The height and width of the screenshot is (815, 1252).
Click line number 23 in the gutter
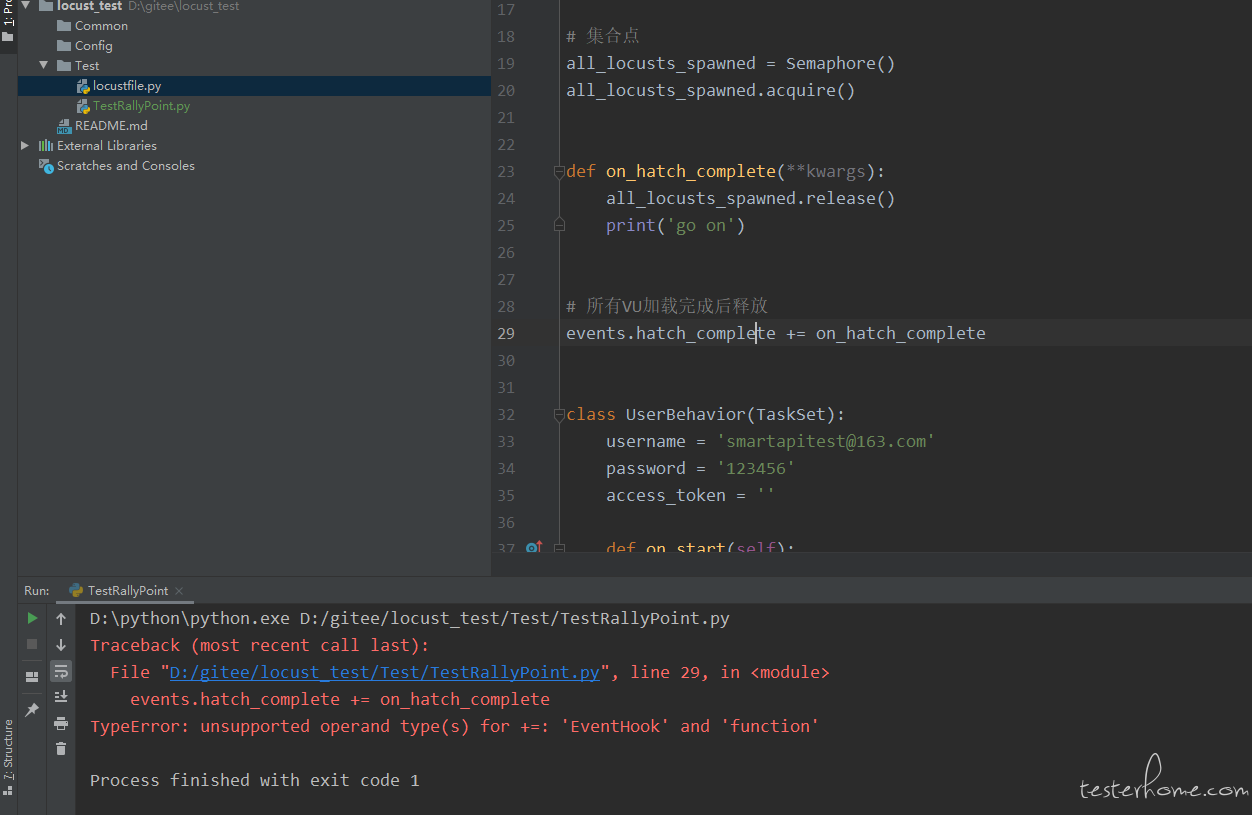[505, 172]
